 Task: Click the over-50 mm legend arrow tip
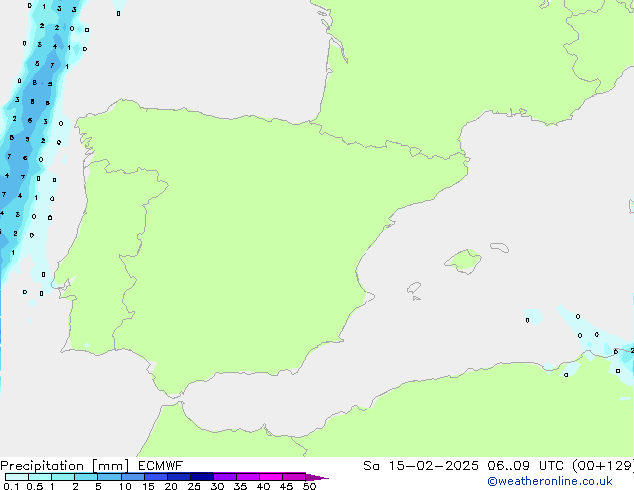[x=317, y=477]
